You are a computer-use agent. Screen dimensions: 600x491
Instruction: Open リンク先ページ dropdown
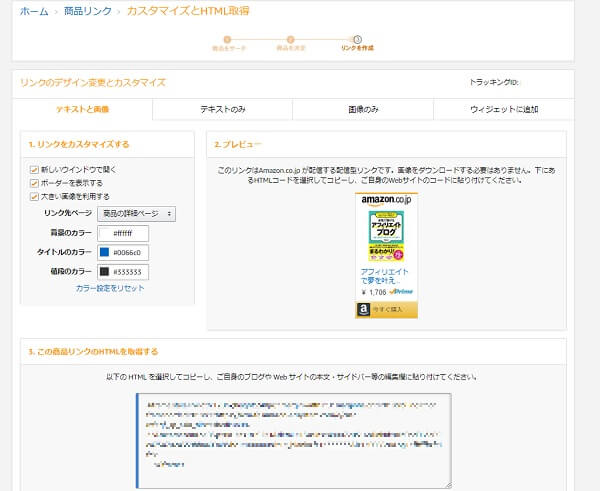pos(137,214)
